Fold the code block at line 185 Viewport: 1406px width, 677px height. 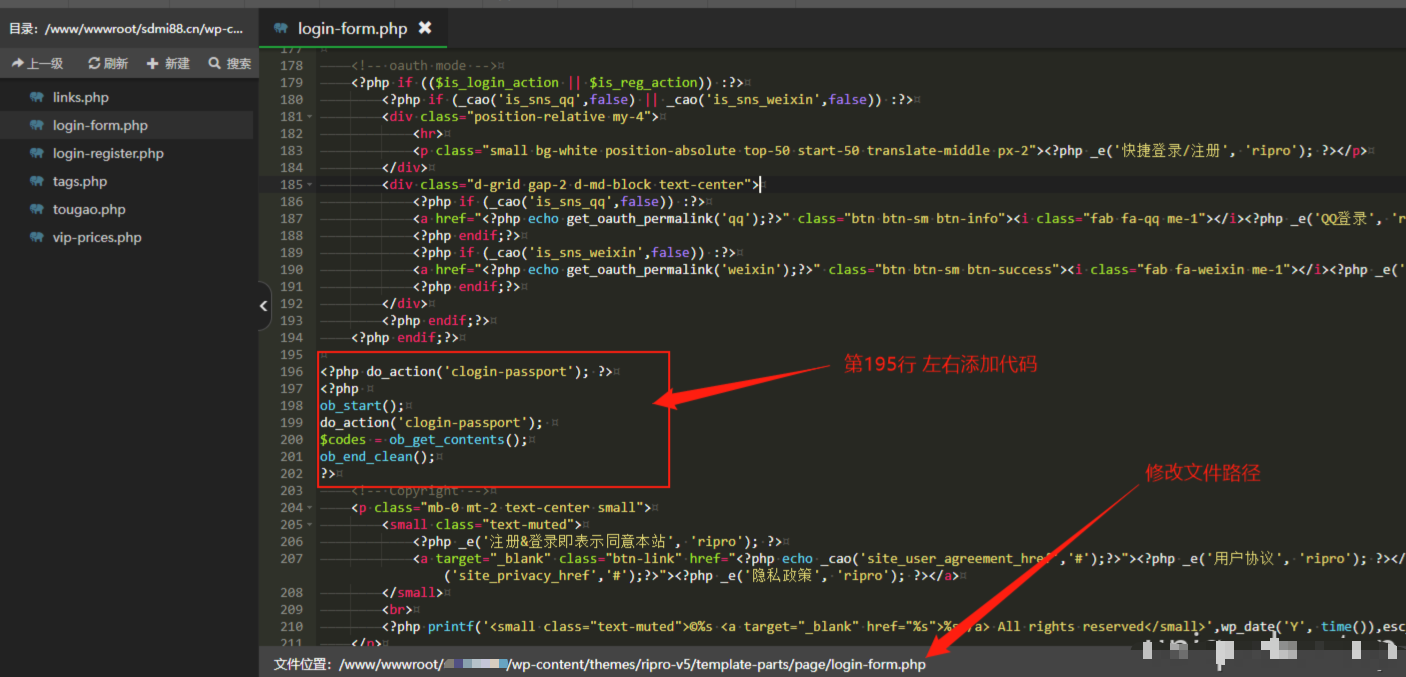310,185
